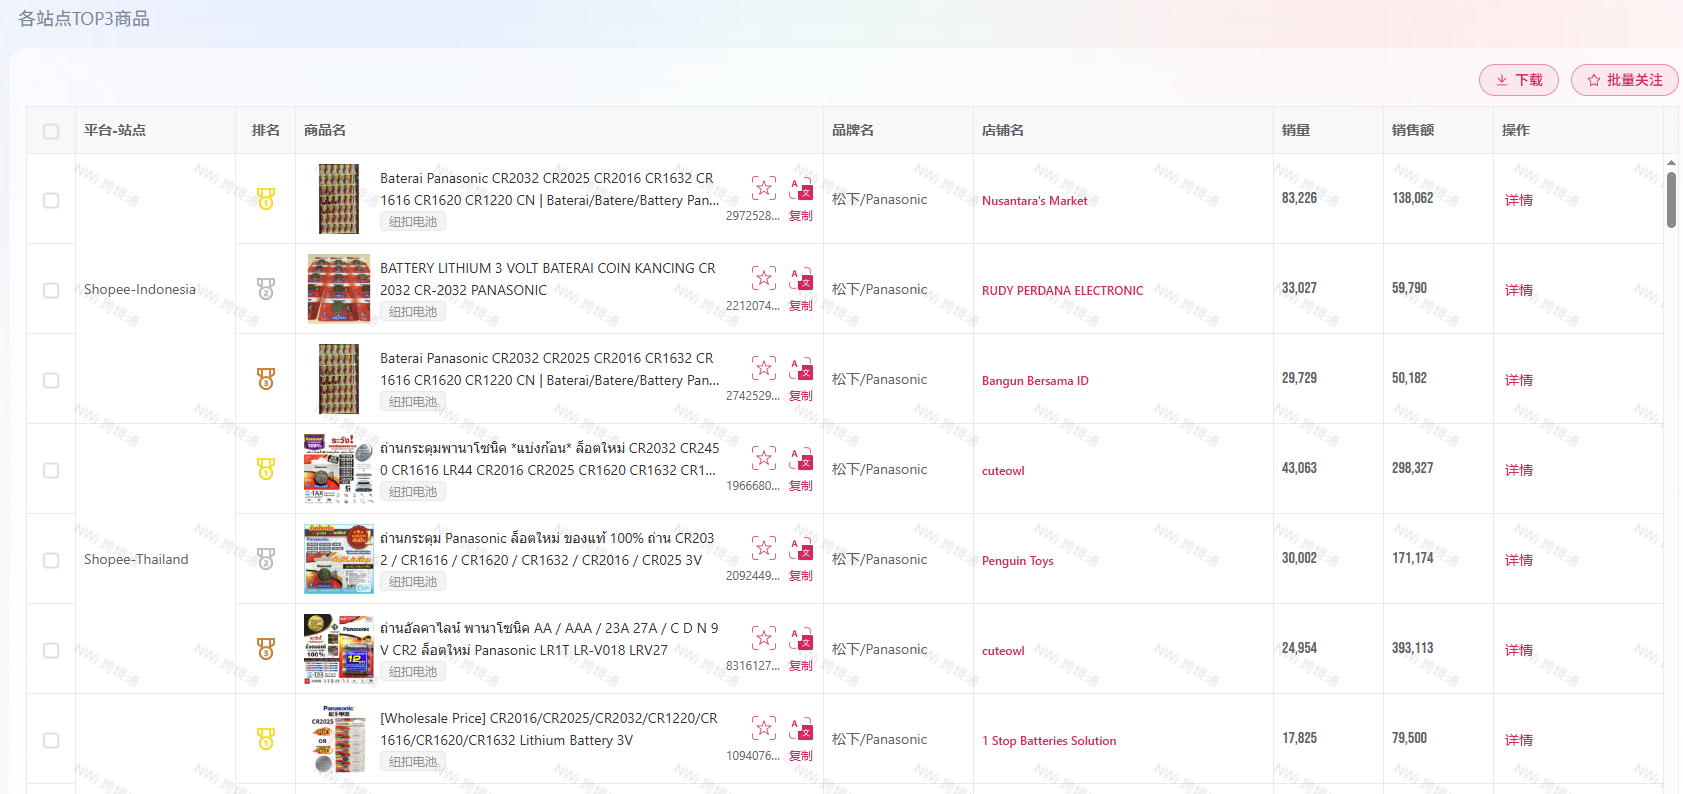Image resolution: width=1683 pixels, height=794 pixels.
Task: Click the follow star icon in Bangun Bersama ID row
Action: click(x=764, y=368)
